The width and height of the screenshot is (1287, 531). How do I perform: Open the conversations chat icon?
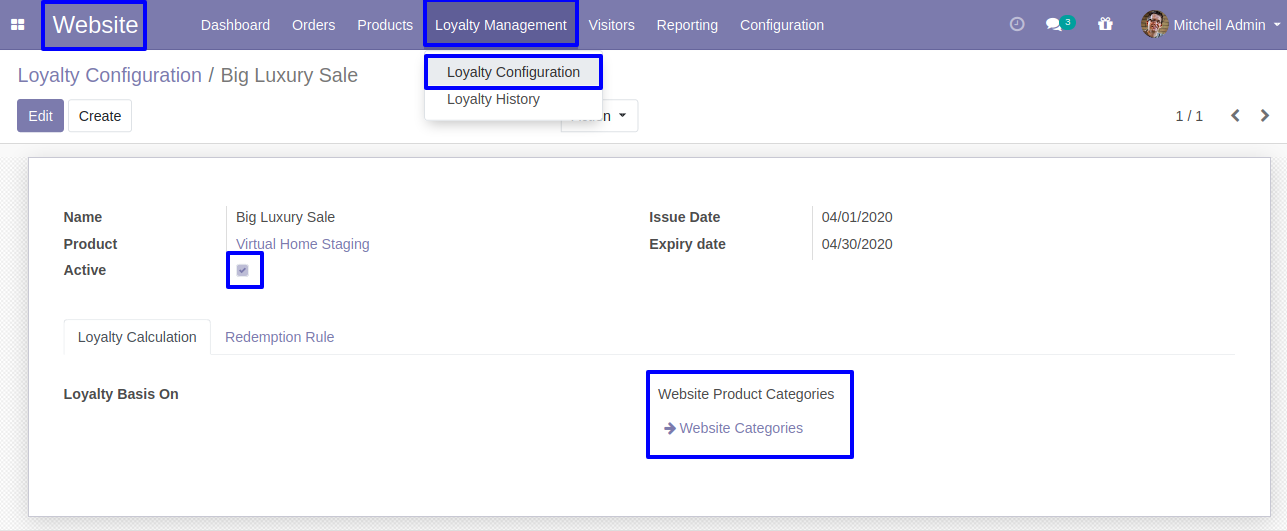click(1053, 25)
